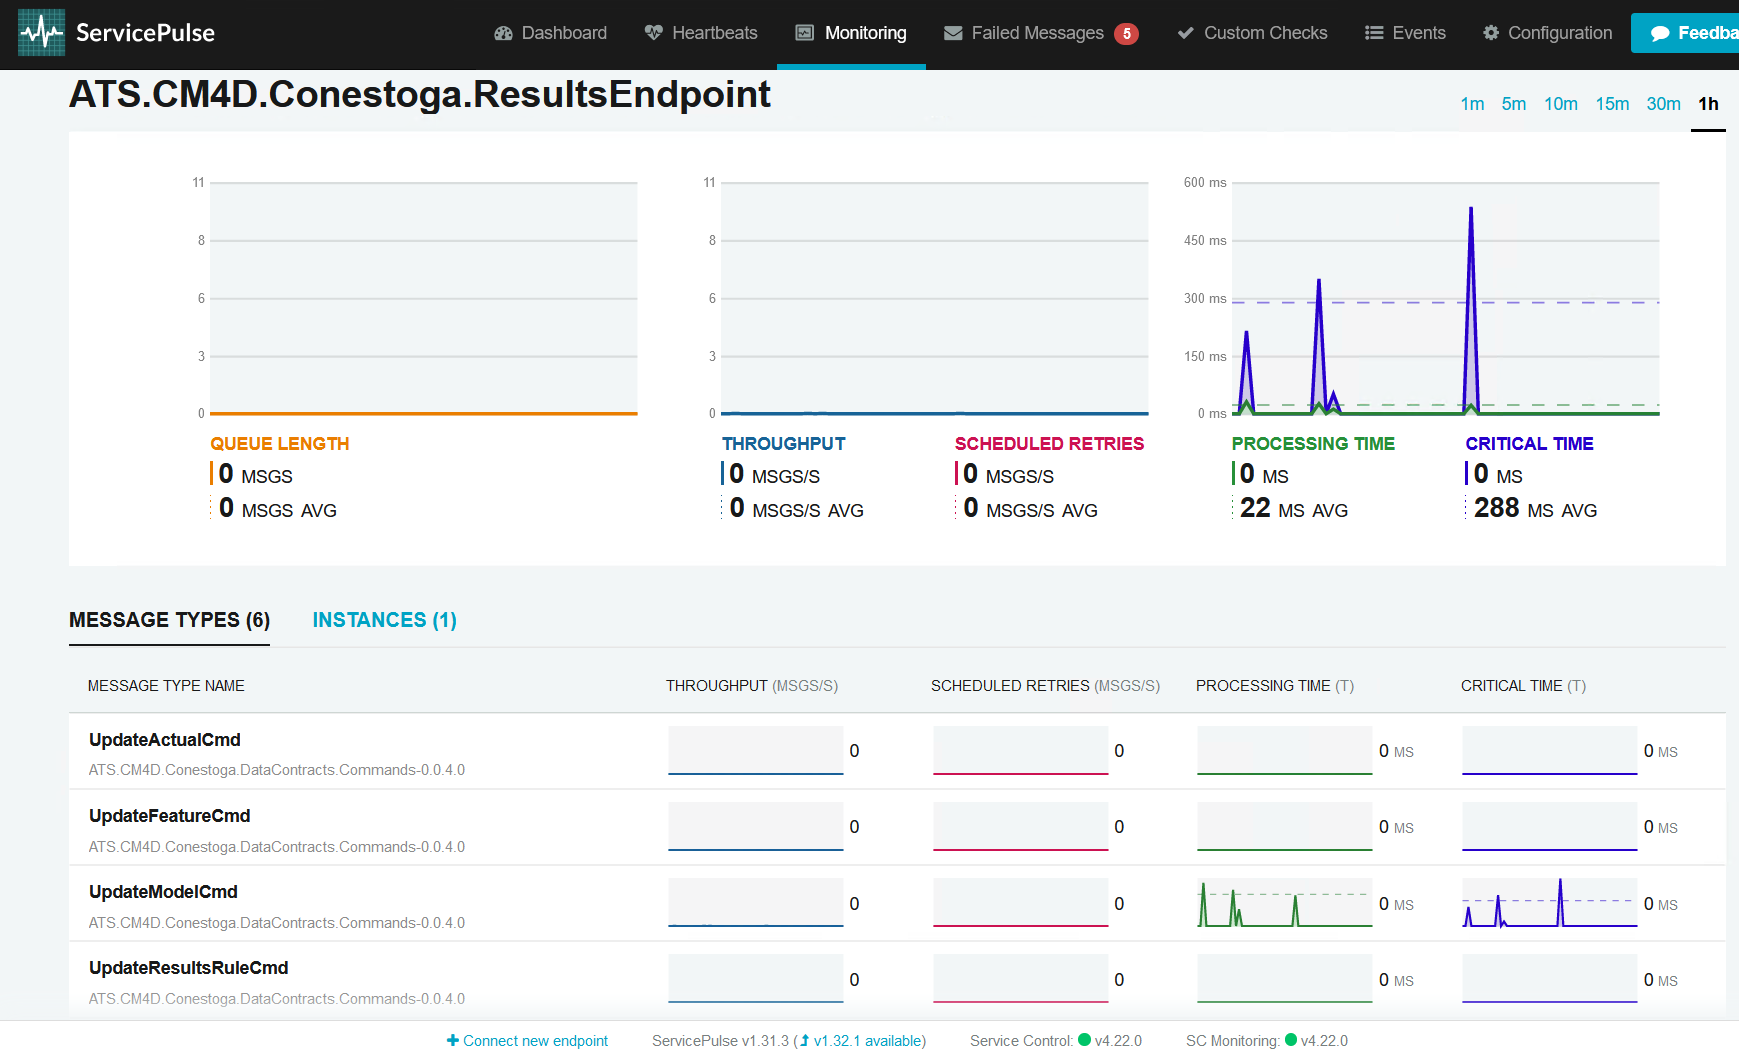Click the red failed messages count badge

click(1126, 34)
